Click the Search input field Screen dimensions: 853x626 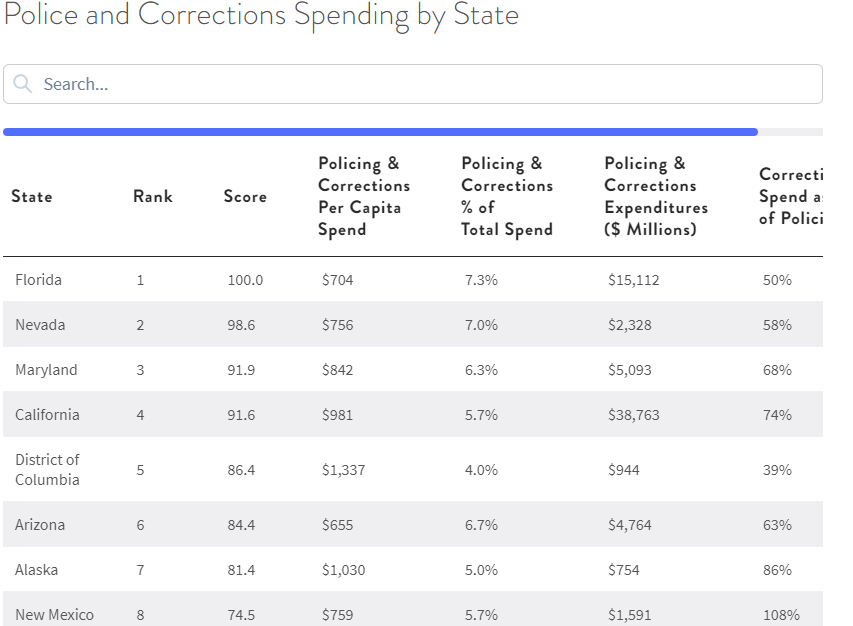point(420,84)
